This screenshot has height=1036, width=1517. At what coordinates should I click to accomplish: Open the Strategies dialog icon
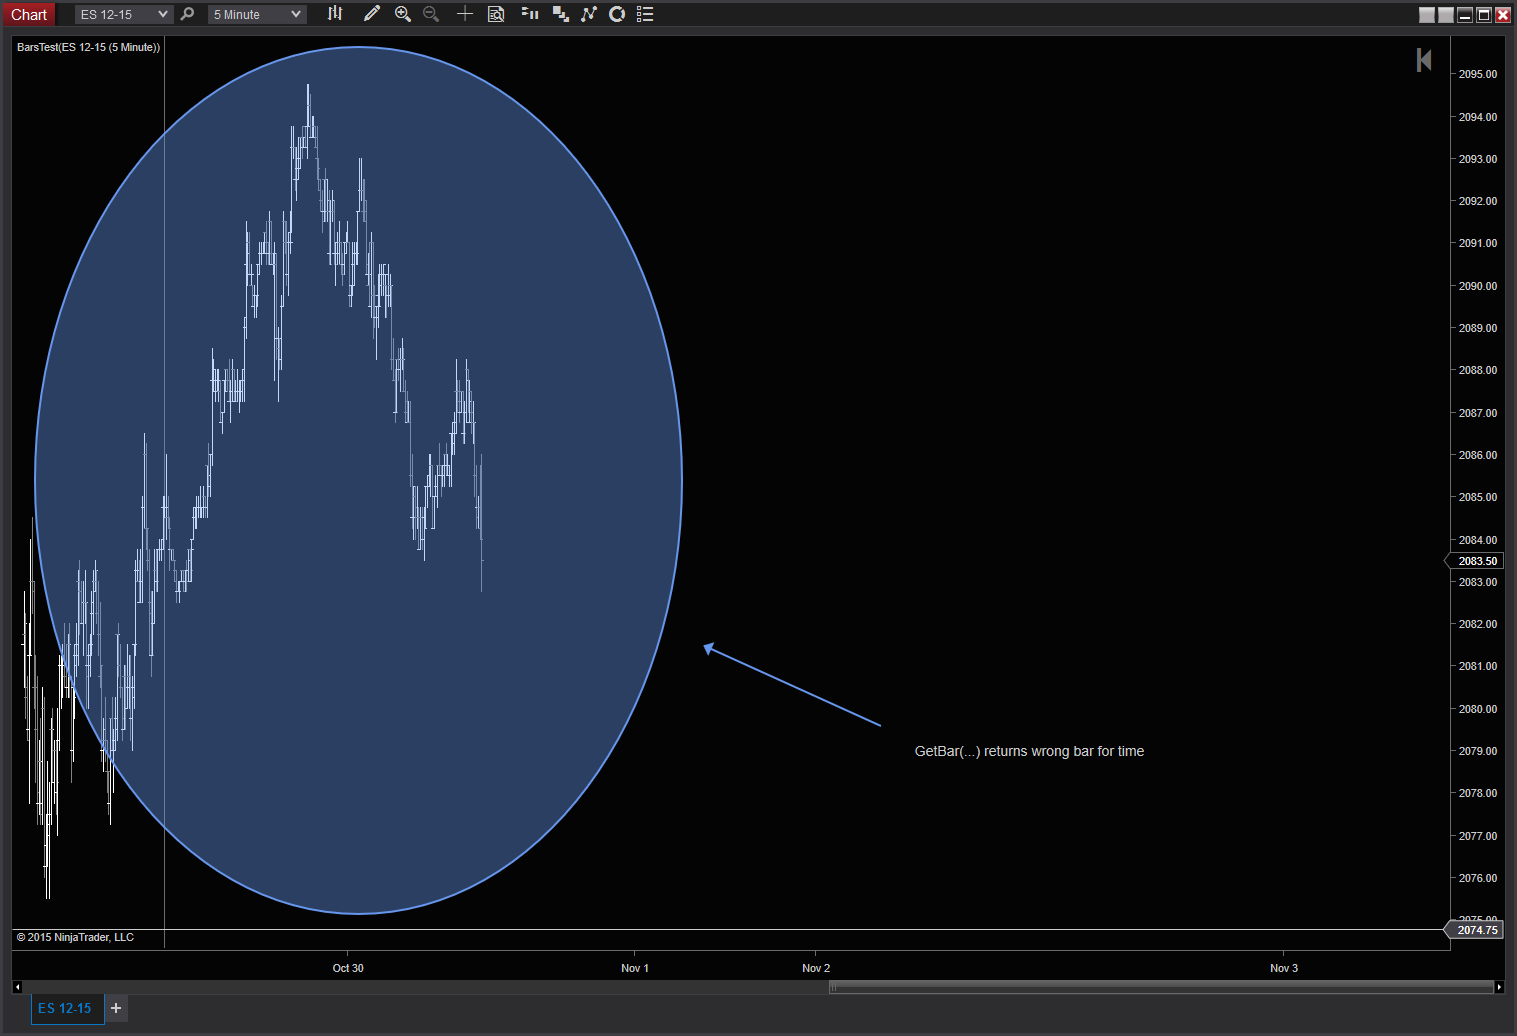617,14
